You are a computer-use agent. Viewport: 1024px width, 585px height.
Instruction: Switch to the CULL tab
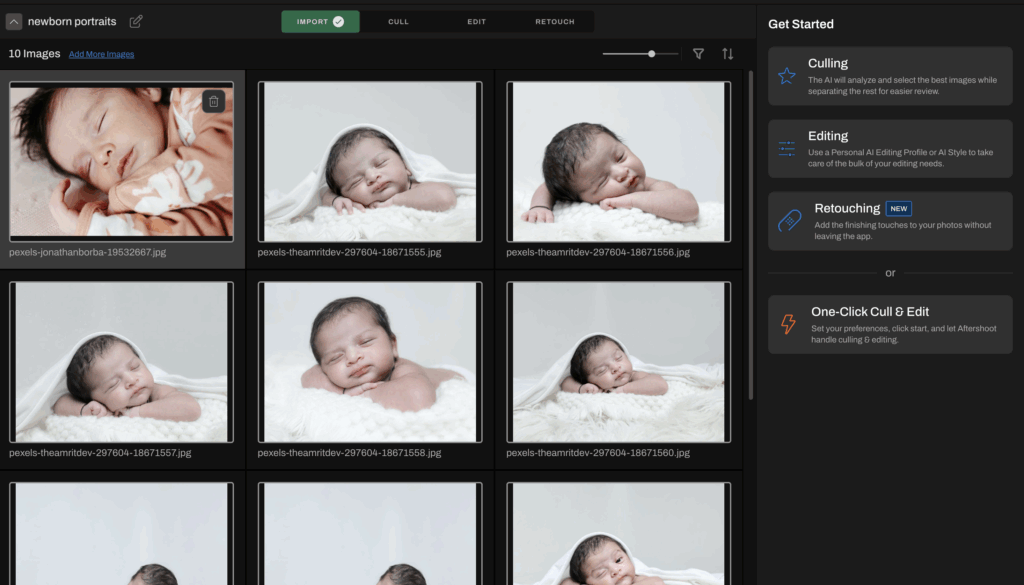tap(398, 20)
